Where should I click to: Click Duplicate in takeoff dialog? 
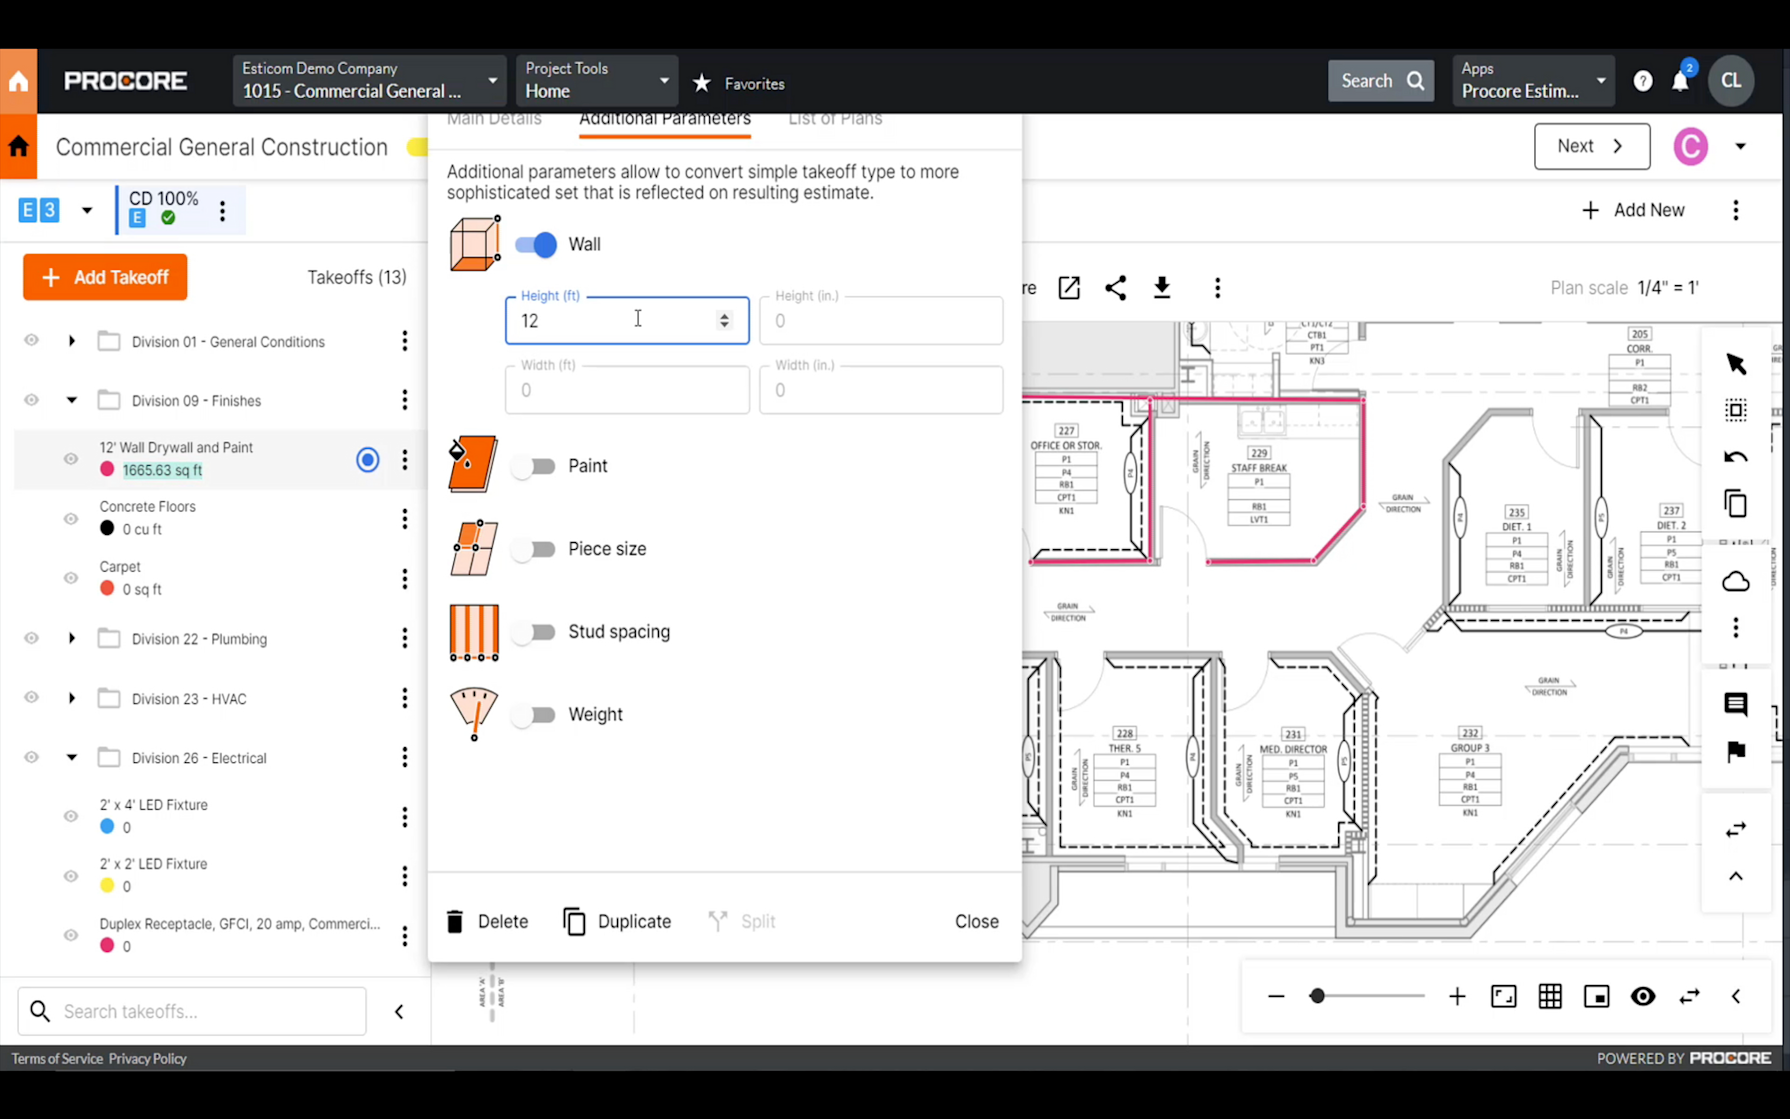tap(617, 921)
